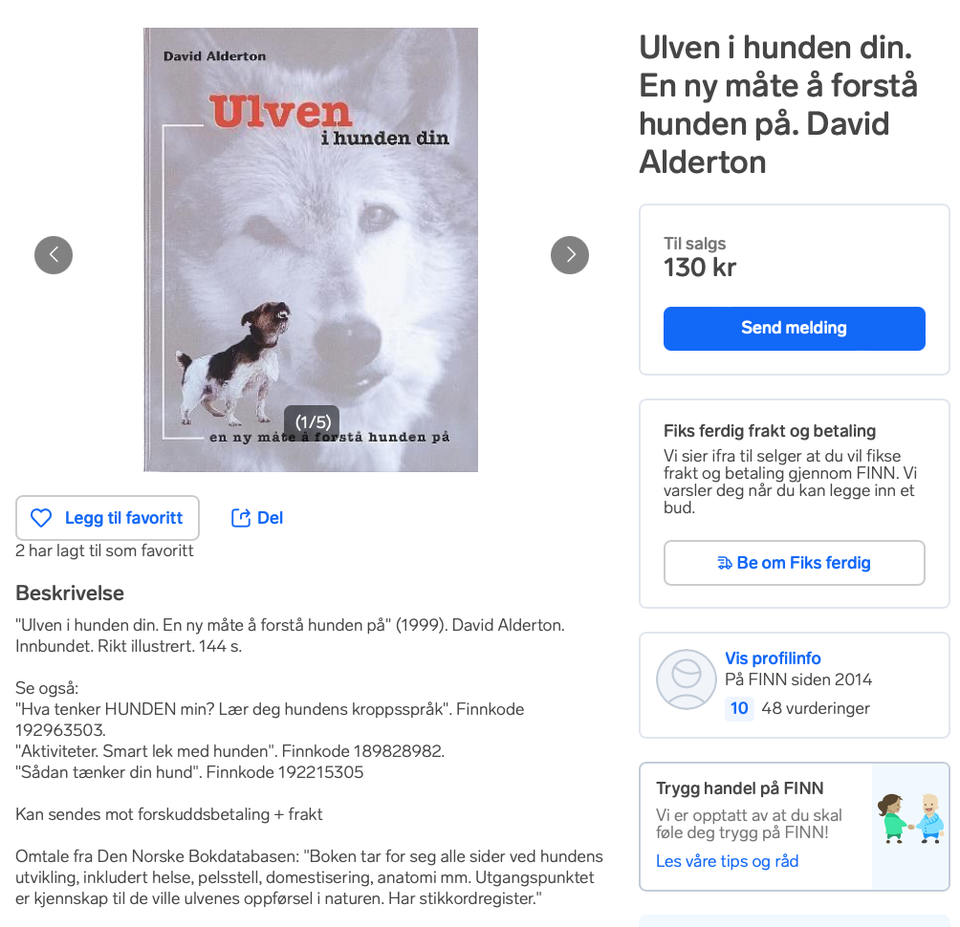Image resolution: width=960 pixels, height=927 pixels.
Task: Click the rating score badge 10
Action: [739, 708]
